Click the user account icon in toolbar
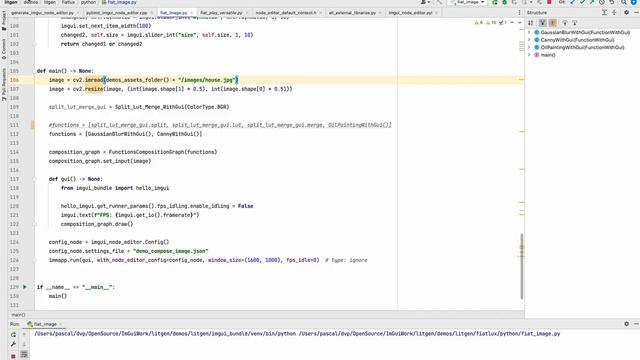Screen dimensions: 640x360 pos(424,2)
